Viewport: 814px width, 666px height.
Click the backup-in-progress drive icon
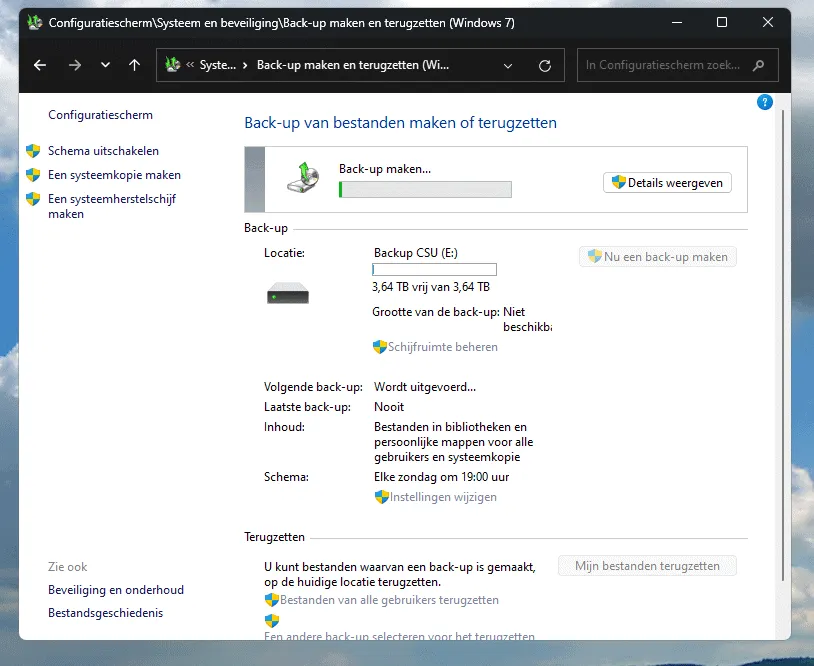304,176
